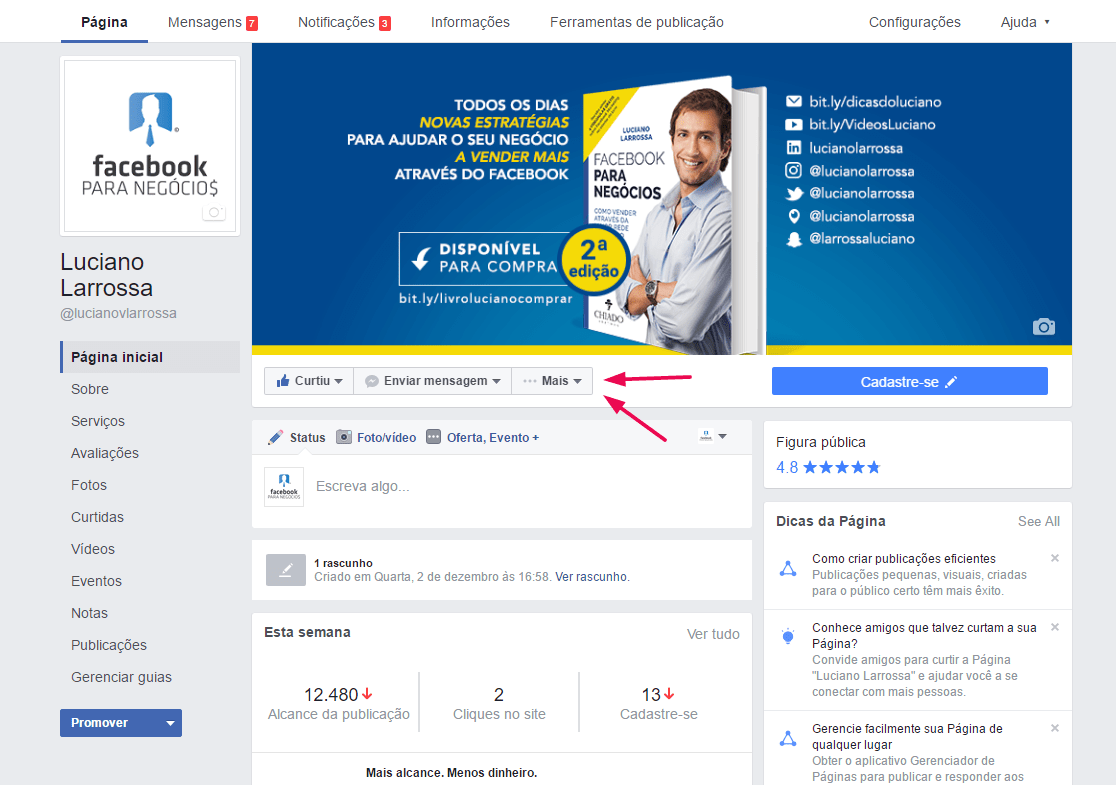The width and height of the screenshot is (1116, 785).
Task: Click the Foto/vídeo camera icon
Action: pos(344,437)
